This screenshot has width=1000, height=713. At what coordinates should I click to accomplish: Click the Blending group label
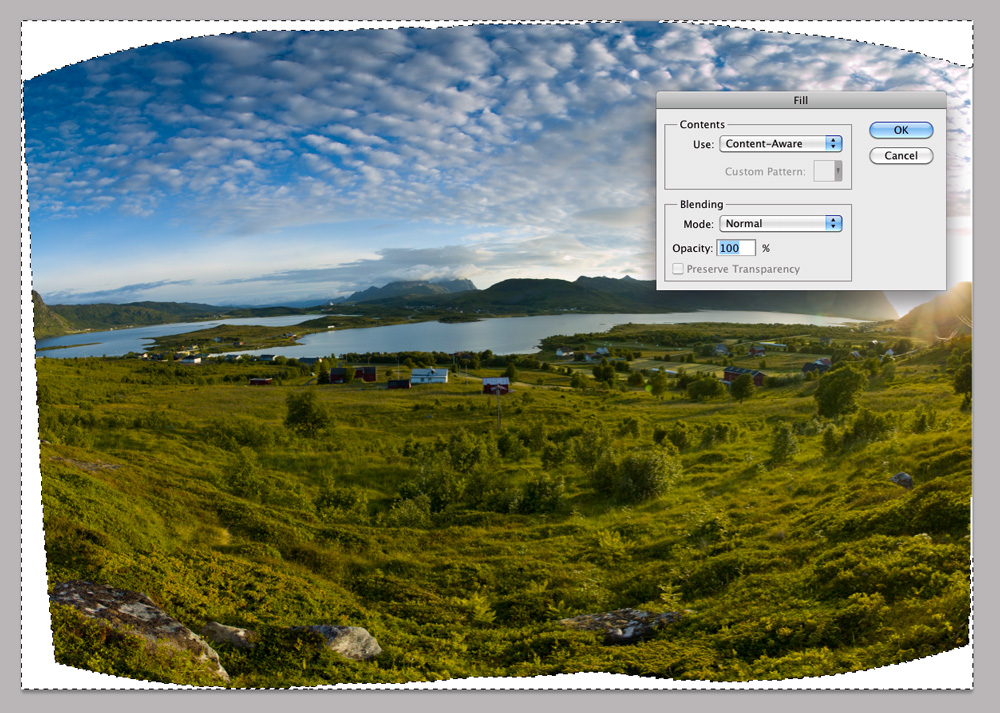pyautogui.click(x=701, y=204)
